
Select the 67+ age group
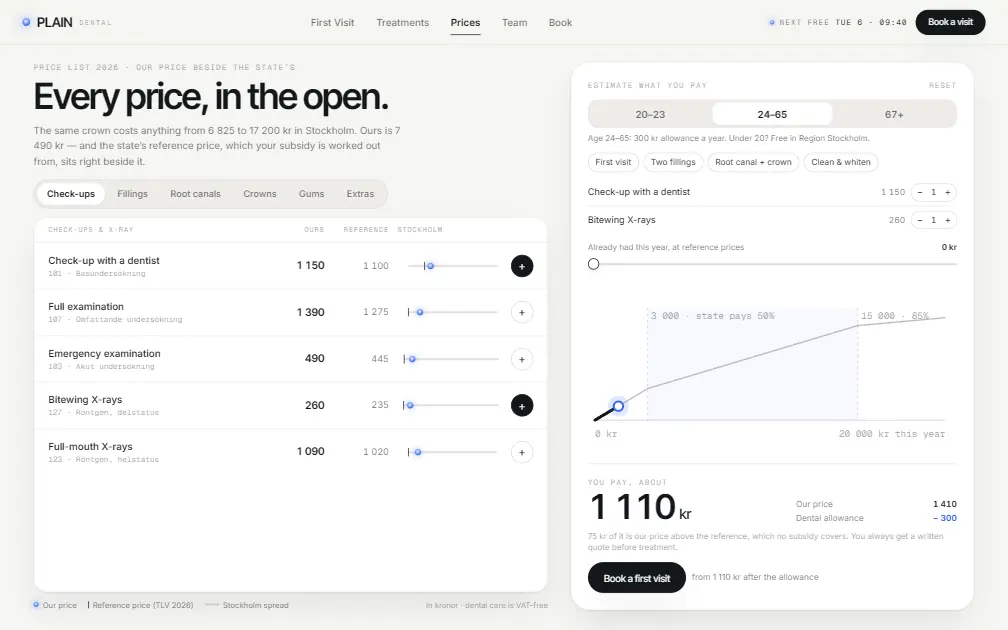(894, 114)
